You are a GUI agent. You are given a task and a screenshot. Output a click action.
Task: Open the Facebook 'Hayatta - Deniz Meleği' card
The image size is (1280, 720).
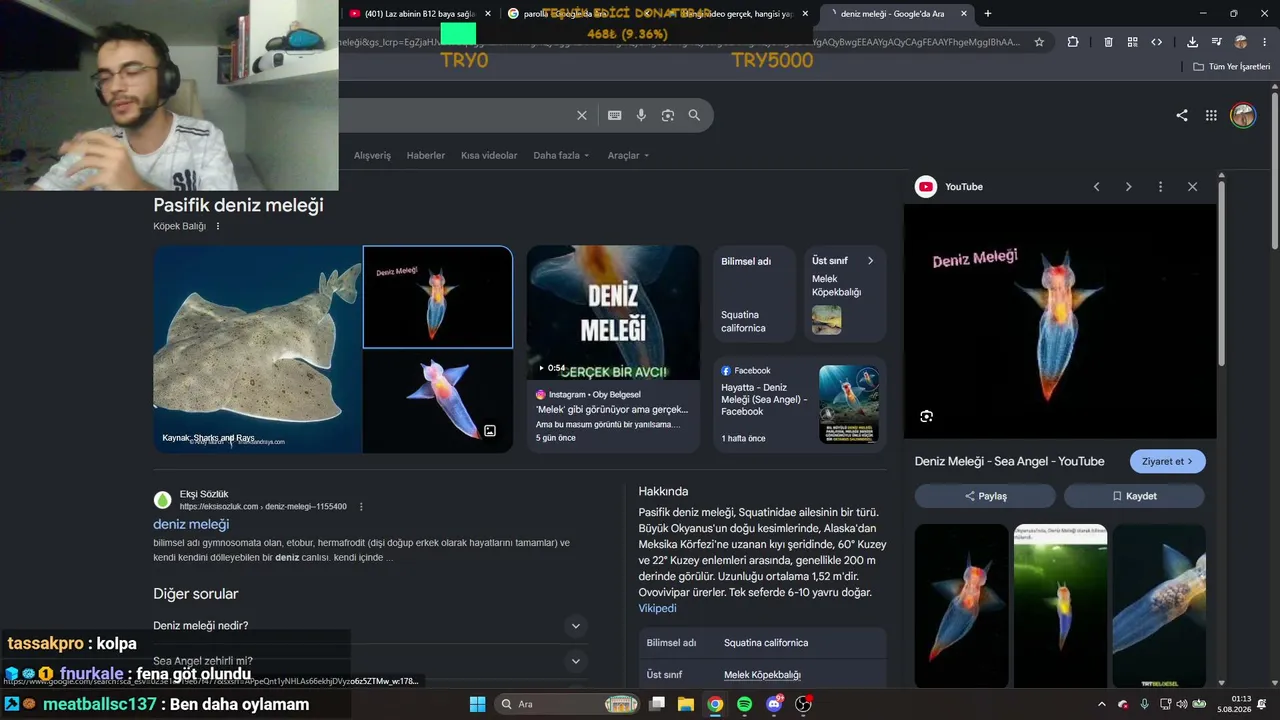click(799, 404)
